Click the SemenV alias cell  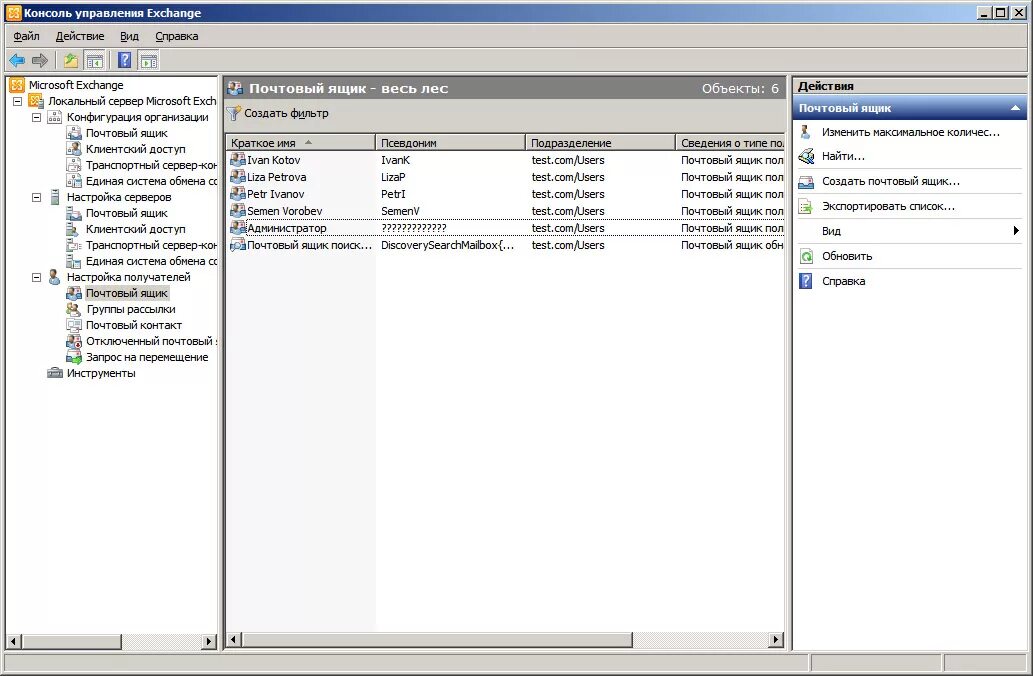point(400,211)
